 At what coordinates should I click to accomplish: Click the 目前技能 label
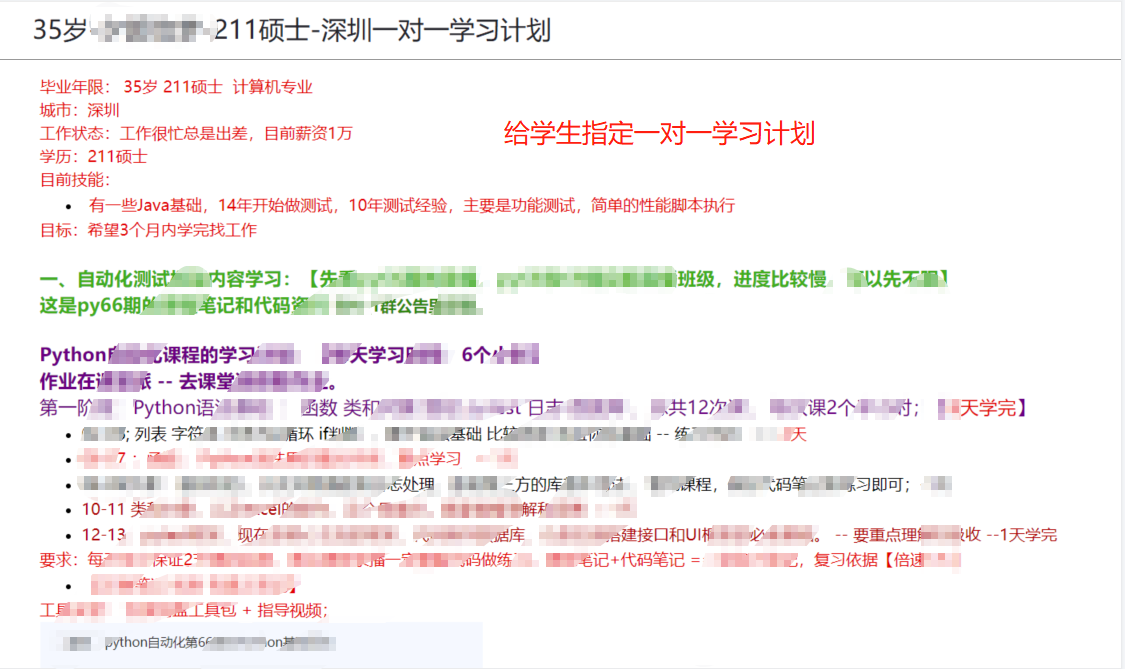pyautogui.click(x=75, y=180)
